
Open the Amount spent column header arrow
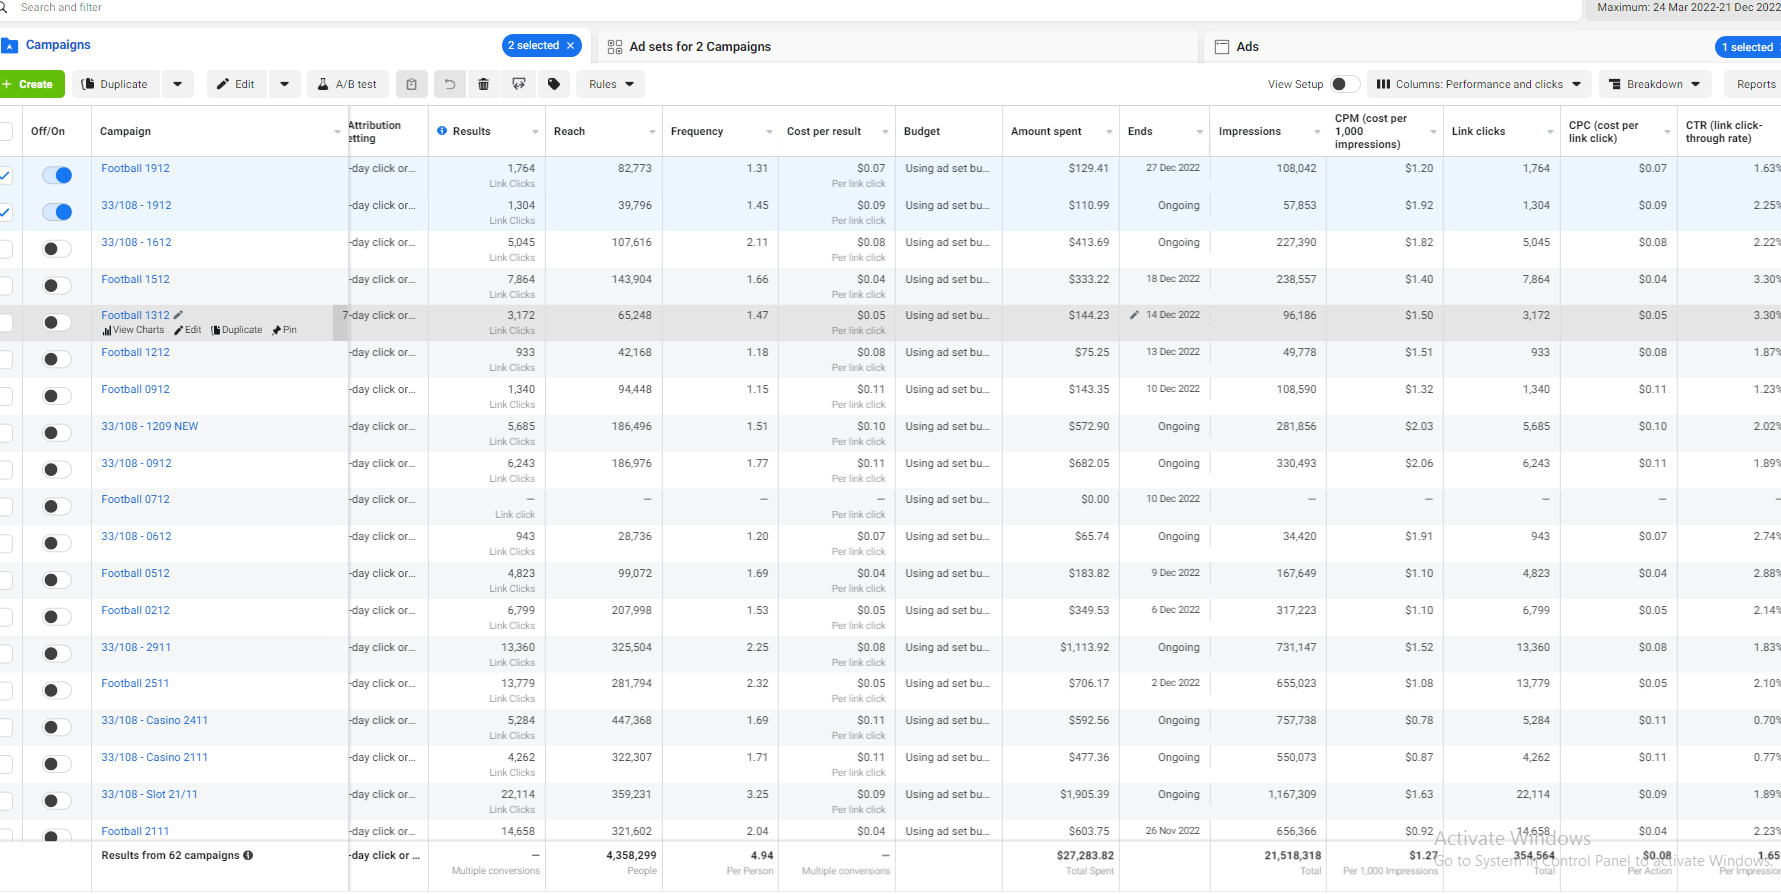point(1109,132)
